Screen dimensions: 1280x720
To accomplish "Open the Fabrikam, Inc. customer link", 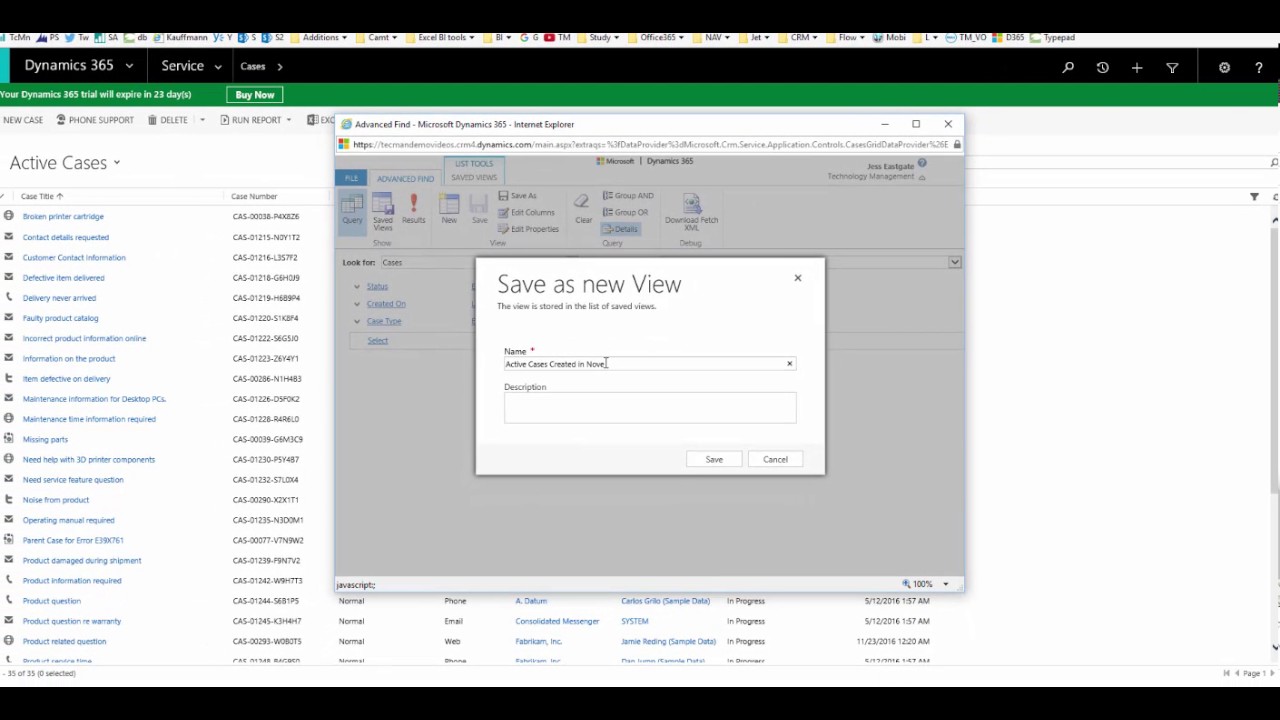I will click(538, 641).
